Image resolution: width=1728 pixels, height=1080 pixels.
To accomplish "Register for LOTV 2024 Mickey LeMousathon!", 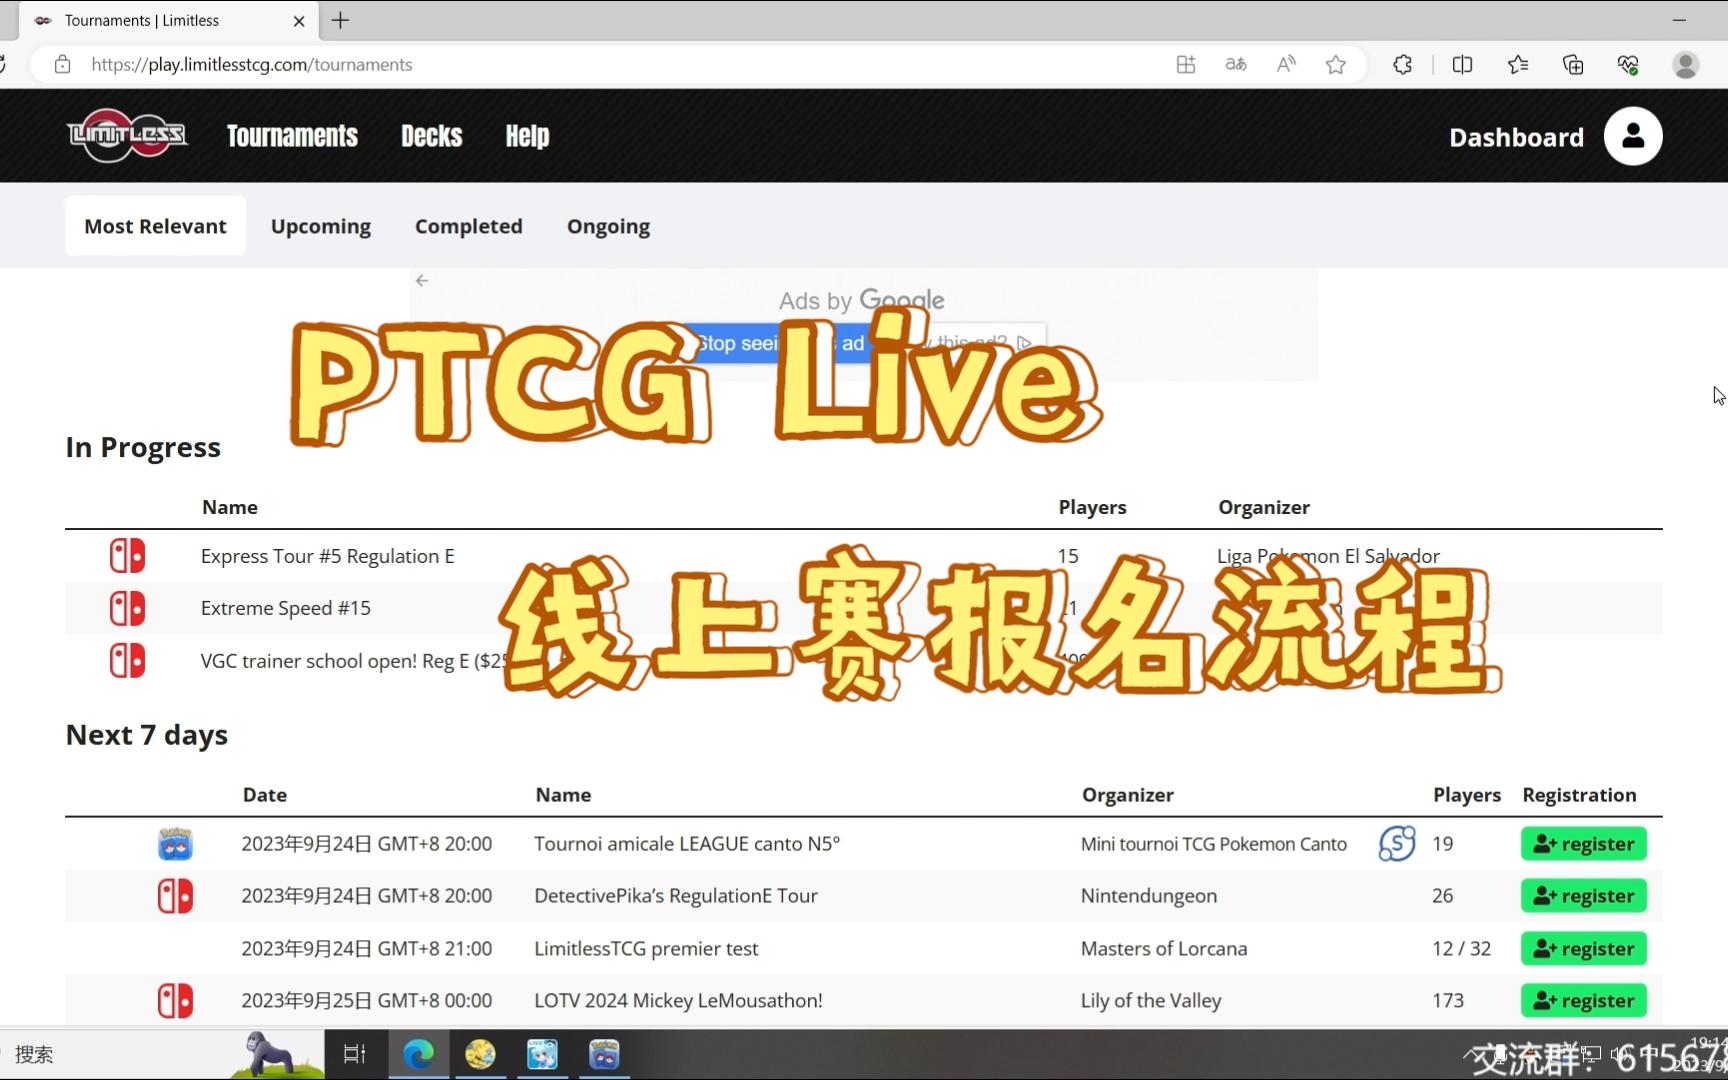I will tap(1584, 1000).
